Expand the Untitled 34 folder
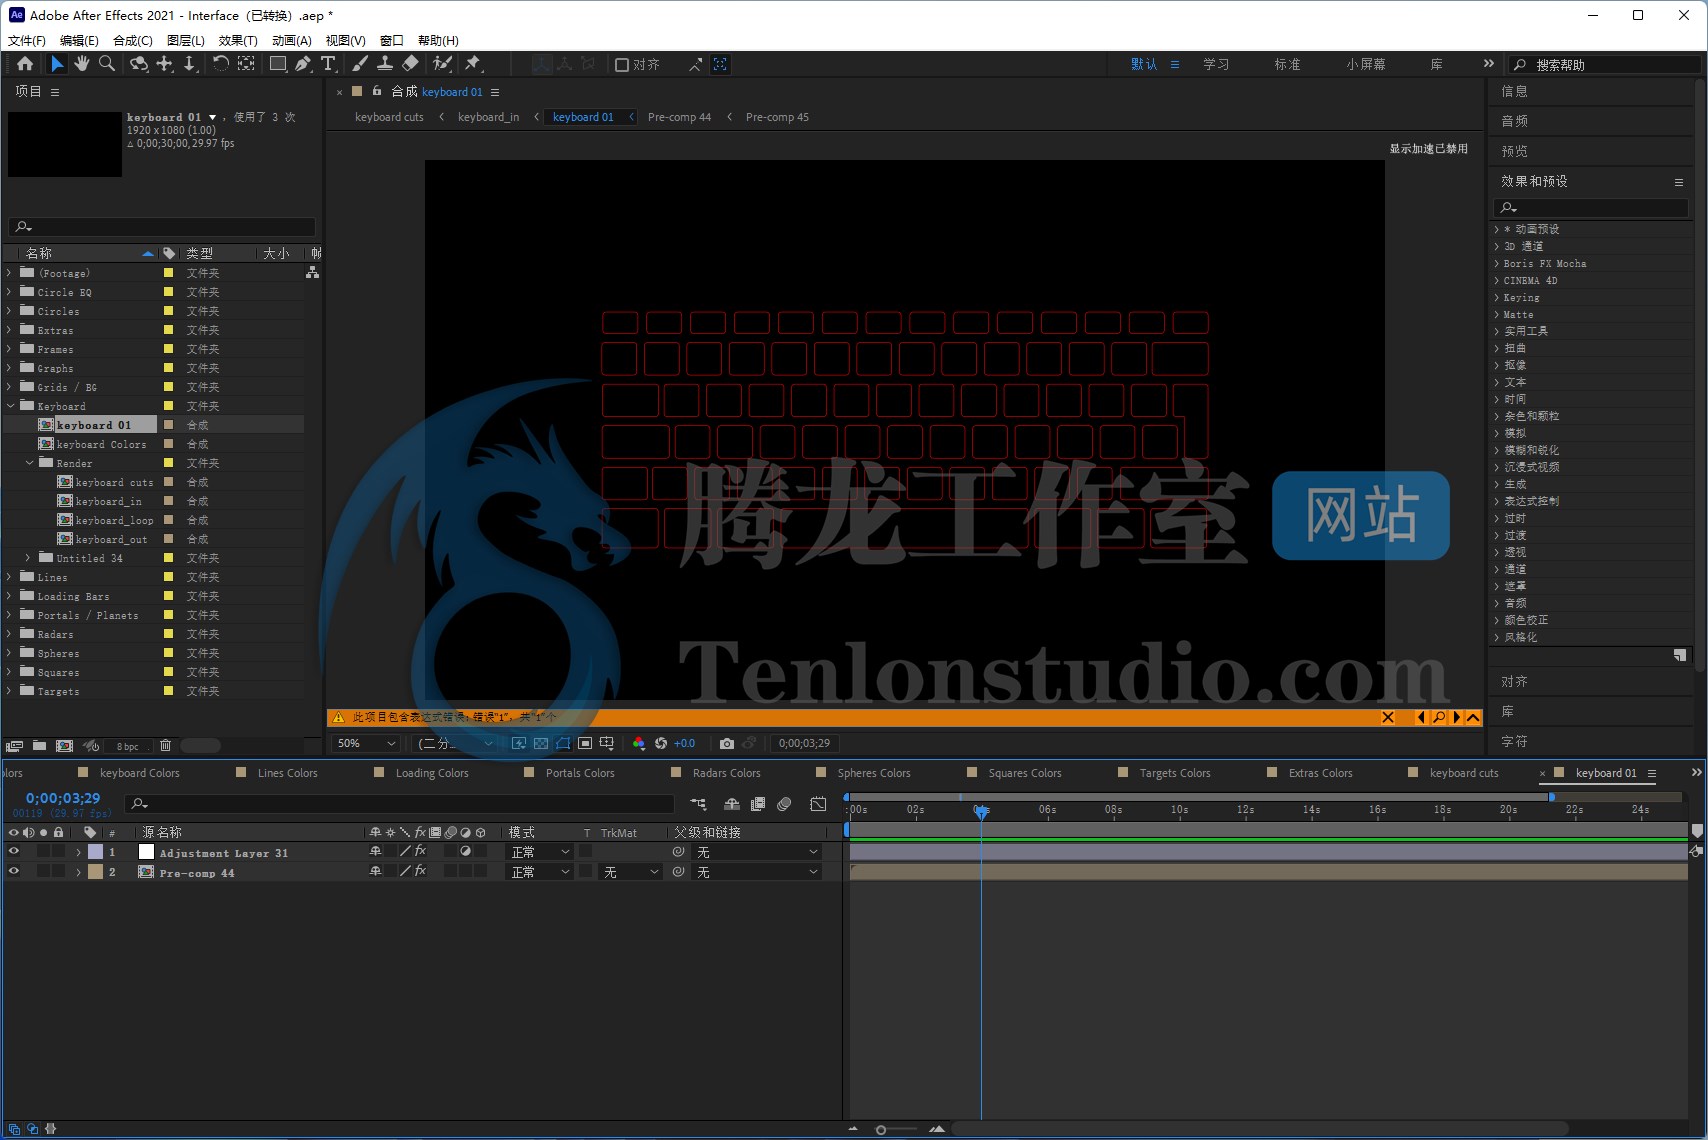The width and height of the screenshot is (1708, 1140). 29,558
